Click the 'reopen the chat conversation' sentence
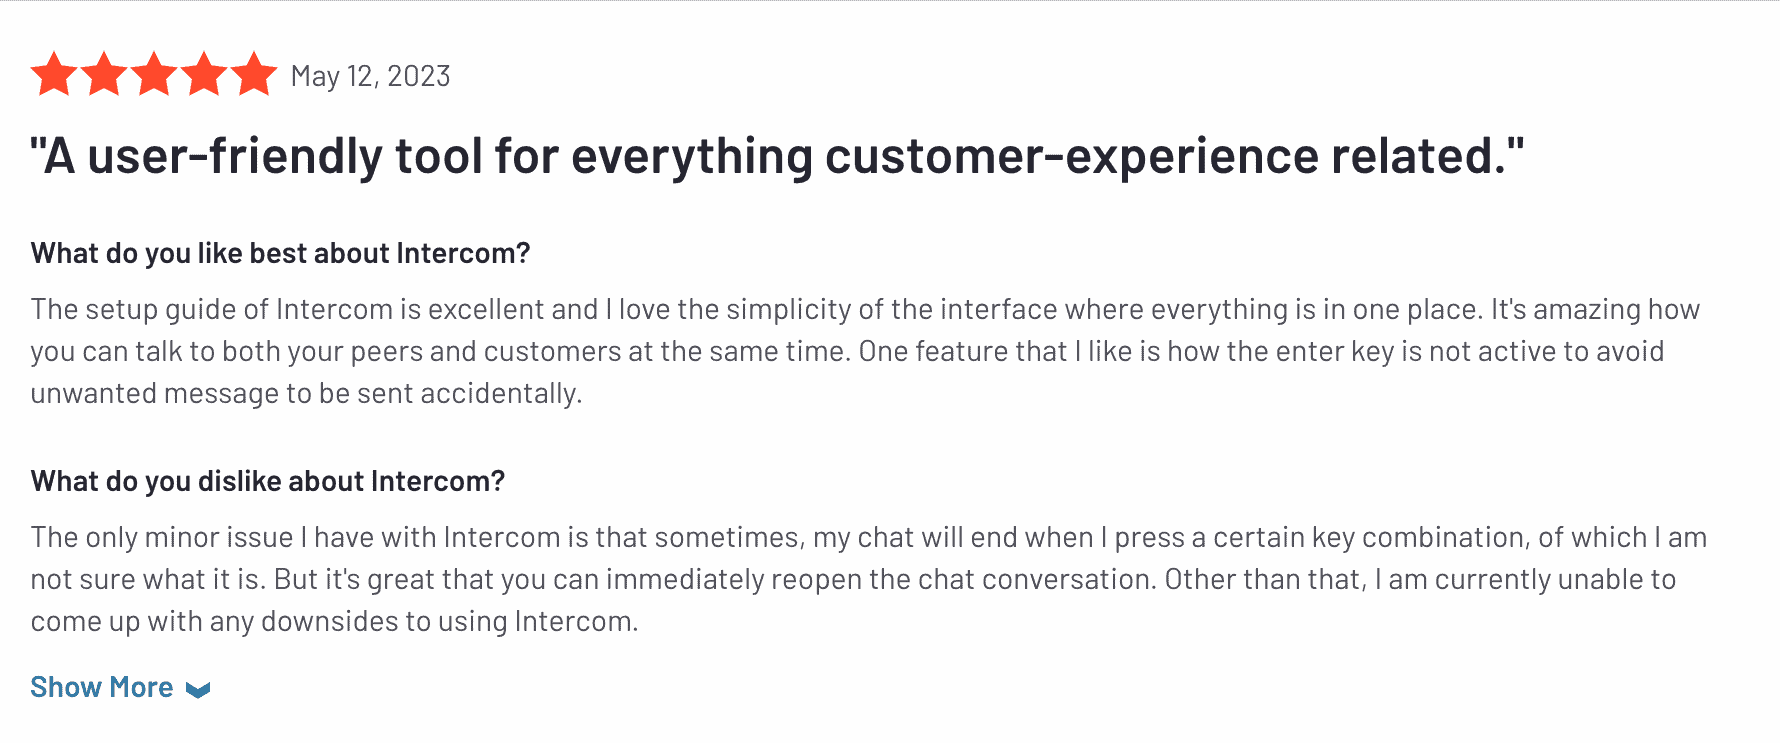The image size is (1780, 743). pyautogui.click(x=714, y=579)
